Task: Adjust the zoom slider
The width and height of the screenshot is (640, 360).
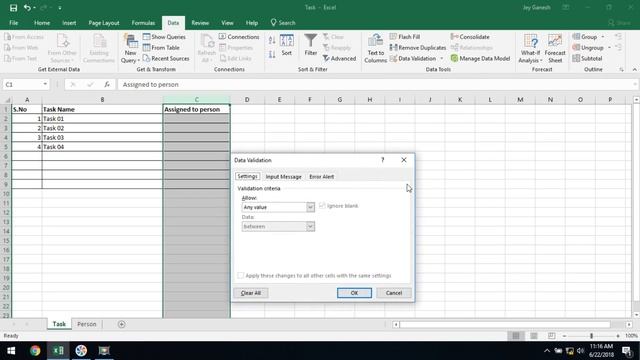Action: (591, 336)
